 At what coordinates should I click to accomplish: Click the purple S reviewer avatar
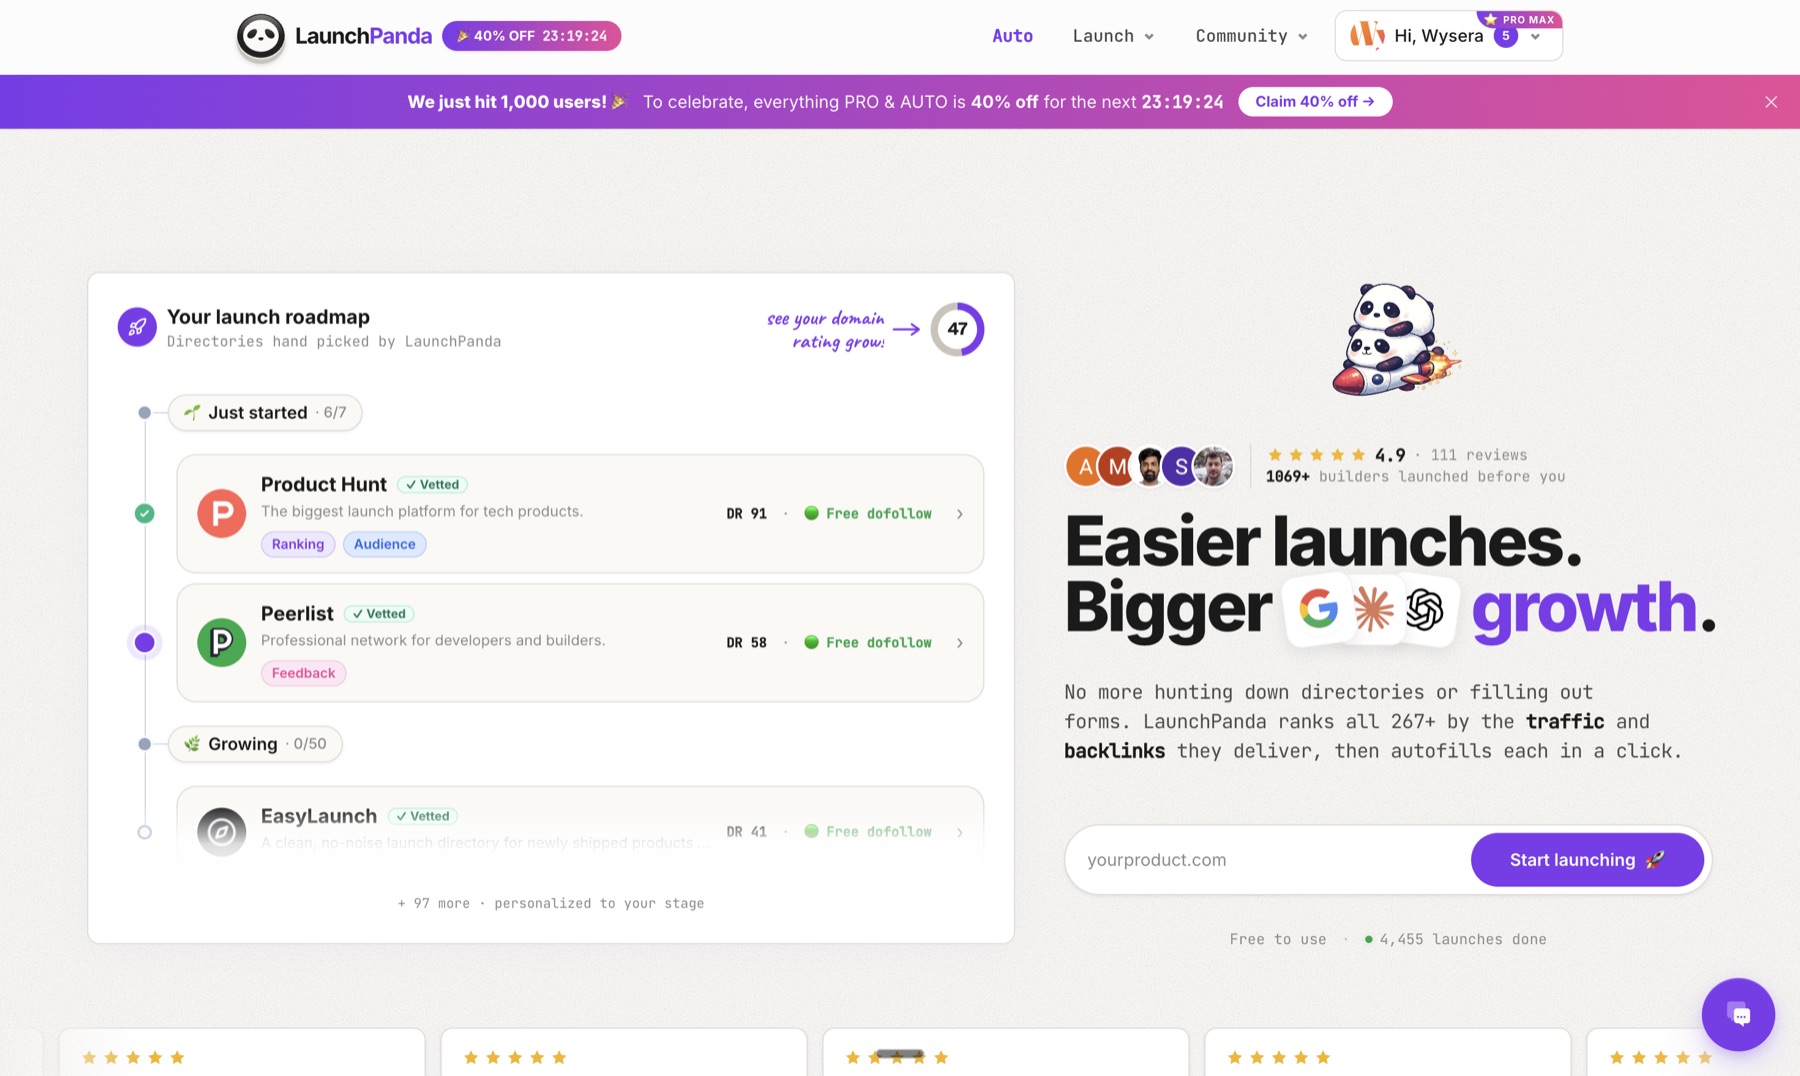tap(1180, 466)
